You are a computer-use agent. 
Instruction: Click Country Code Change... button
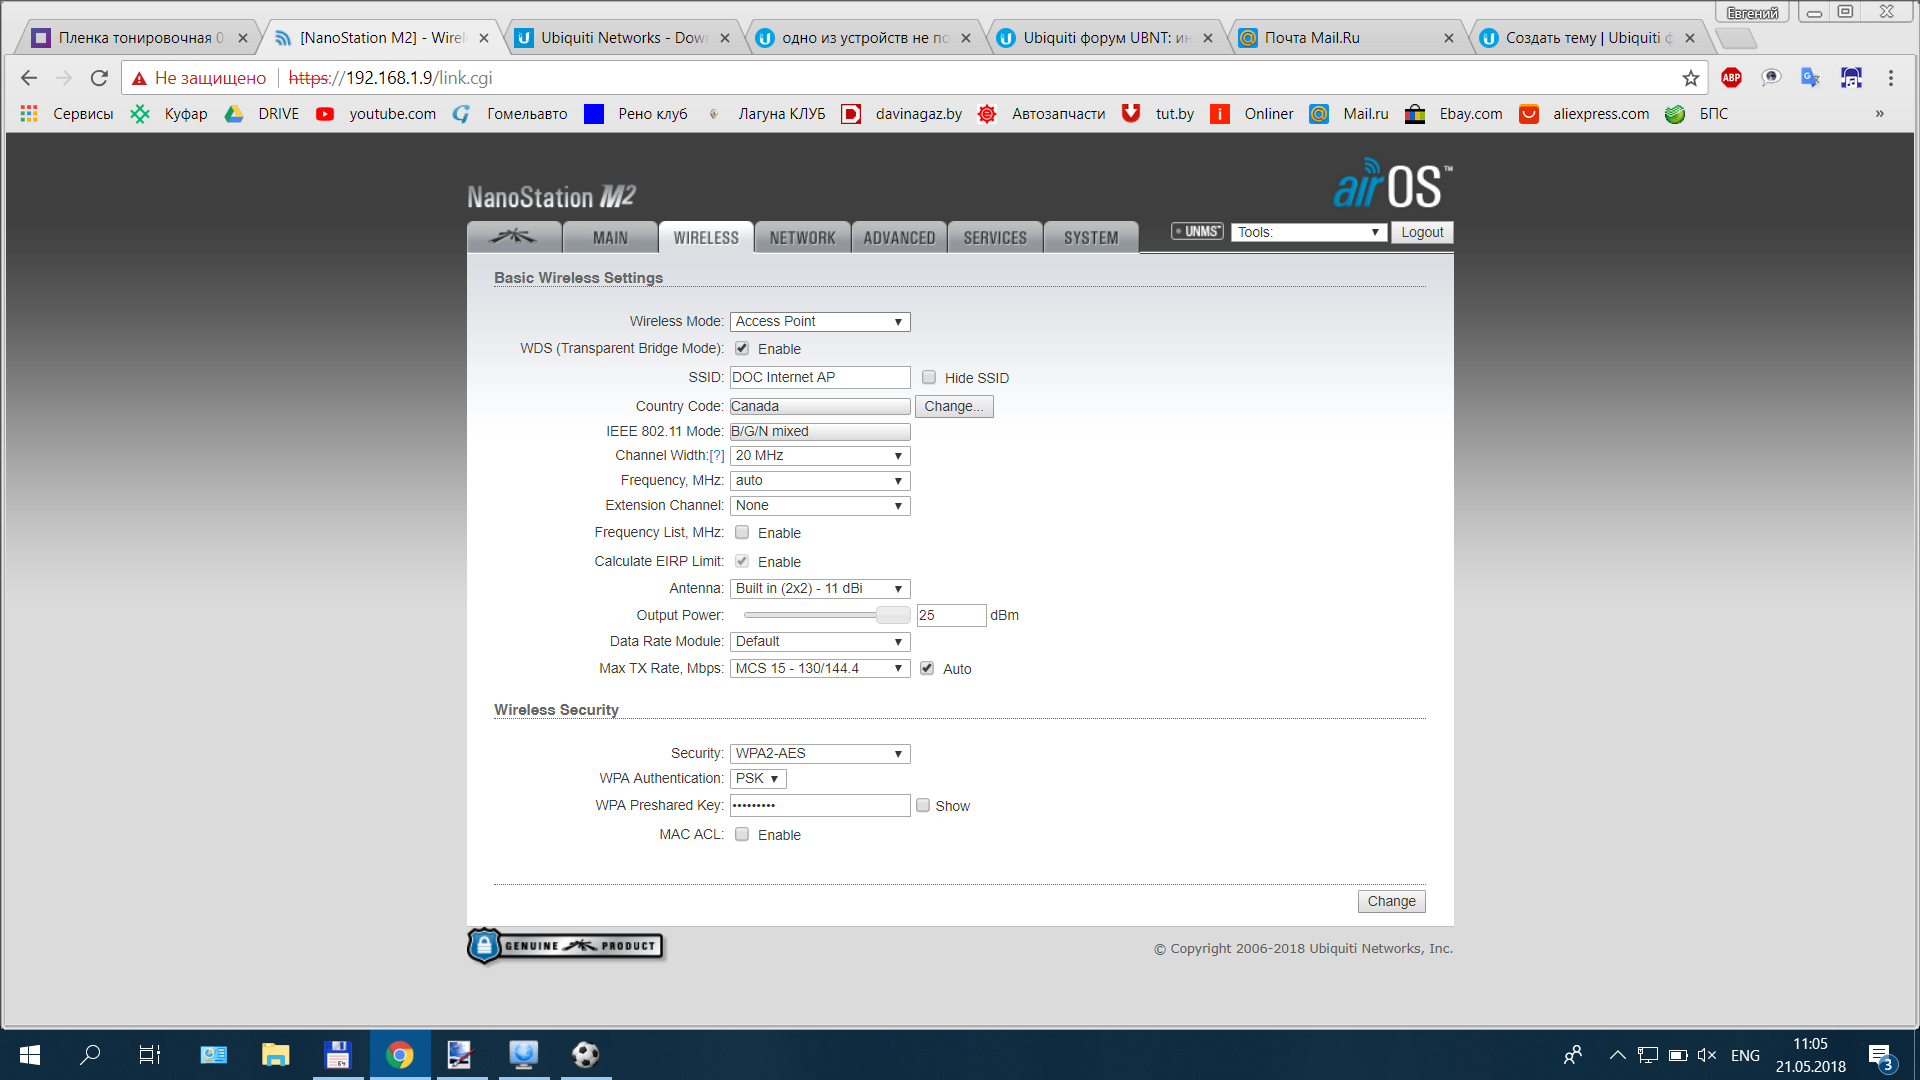click(954, 406)
